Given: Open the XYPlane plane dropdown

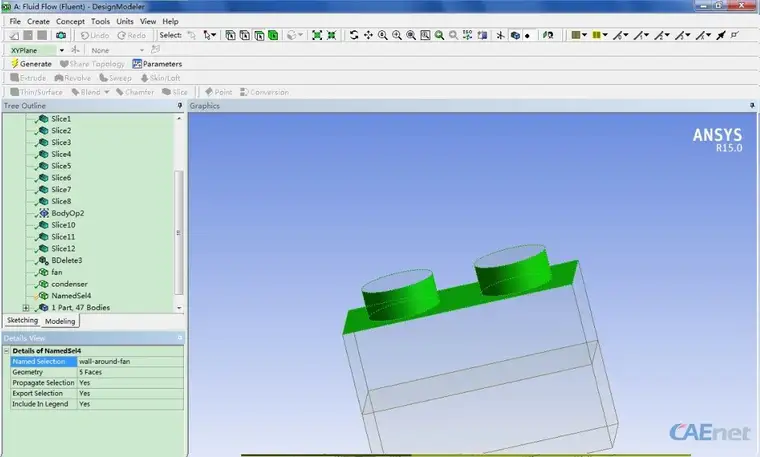Looking at the screenshot, I should tap(62, 50).
